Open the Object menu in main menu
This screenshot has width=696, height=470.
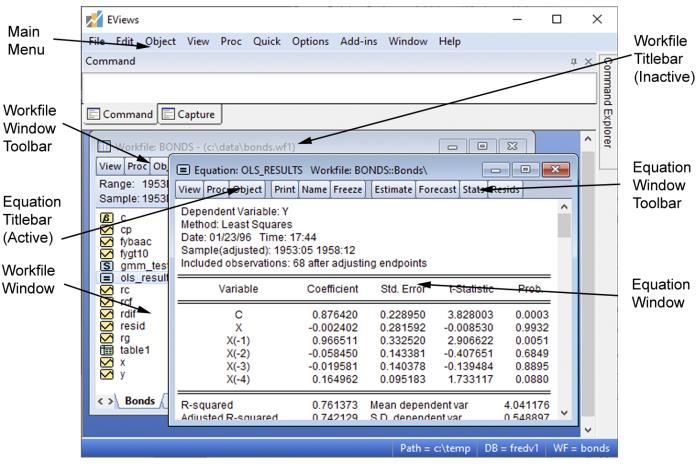coord(160,41)
